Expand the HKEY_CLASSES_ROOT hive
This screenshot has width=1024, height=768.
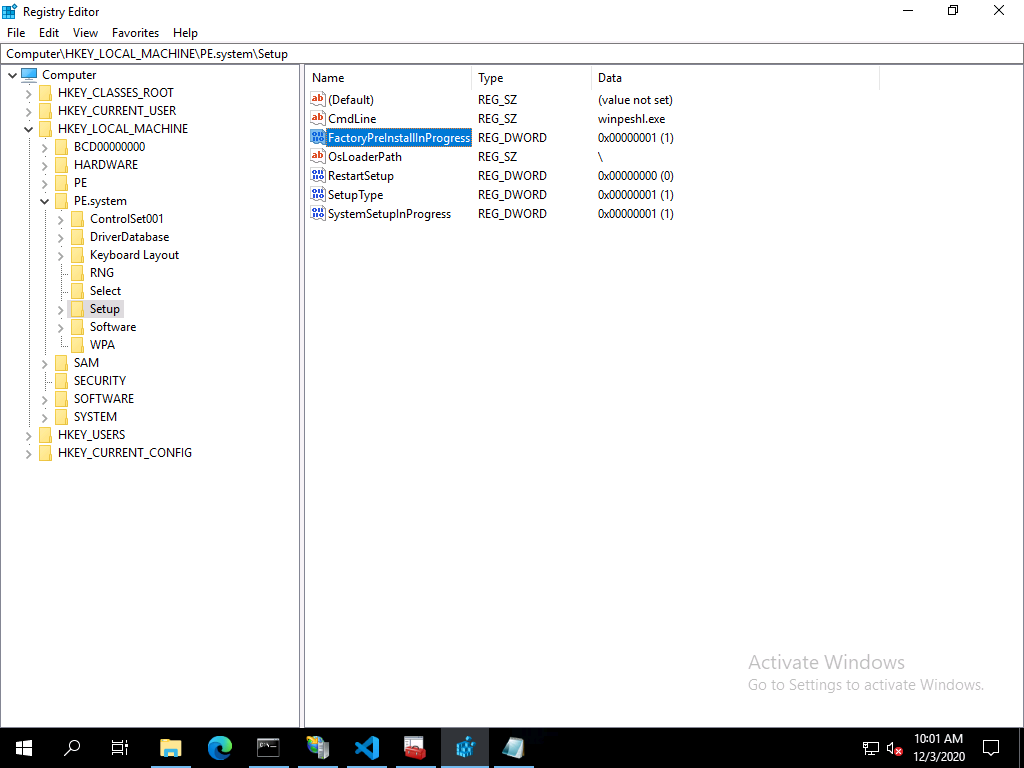[x=29, y=93]
